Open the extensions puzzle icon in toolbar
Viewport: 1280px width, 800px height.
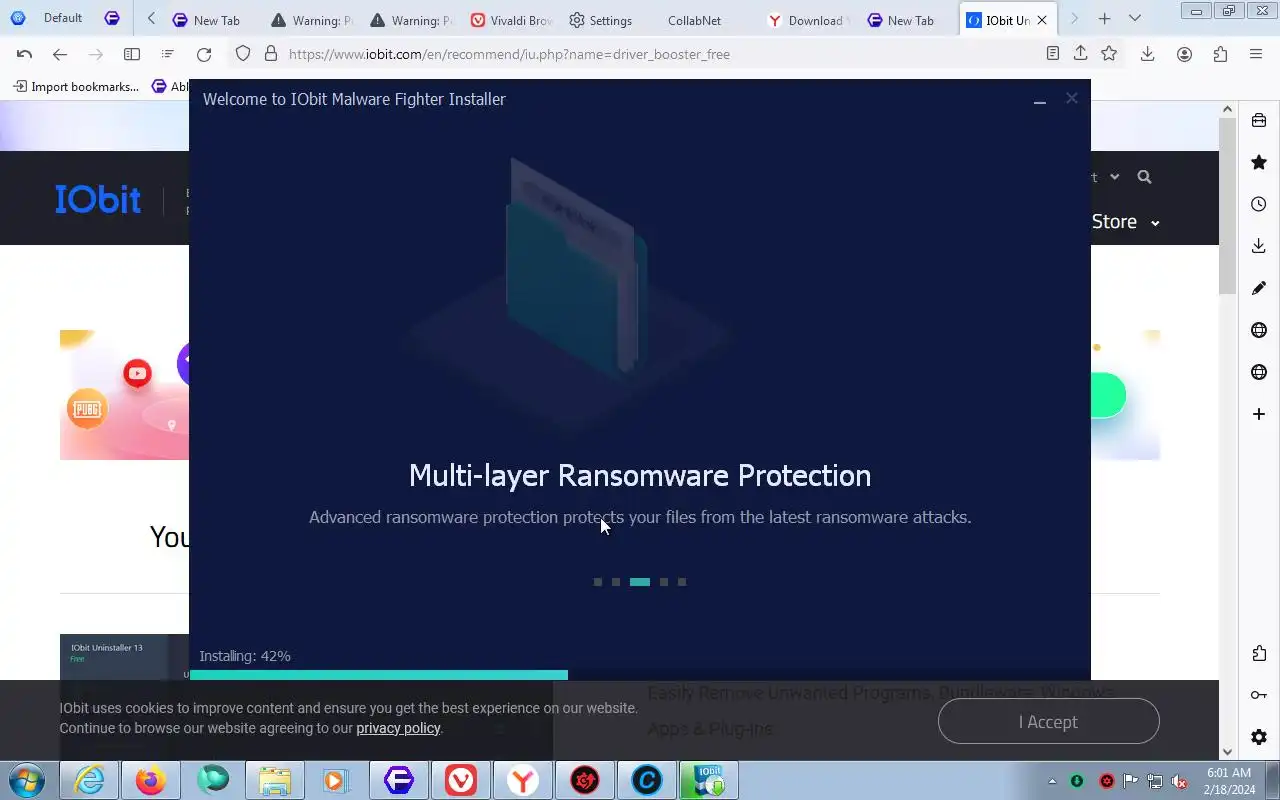pos(1220,54)
